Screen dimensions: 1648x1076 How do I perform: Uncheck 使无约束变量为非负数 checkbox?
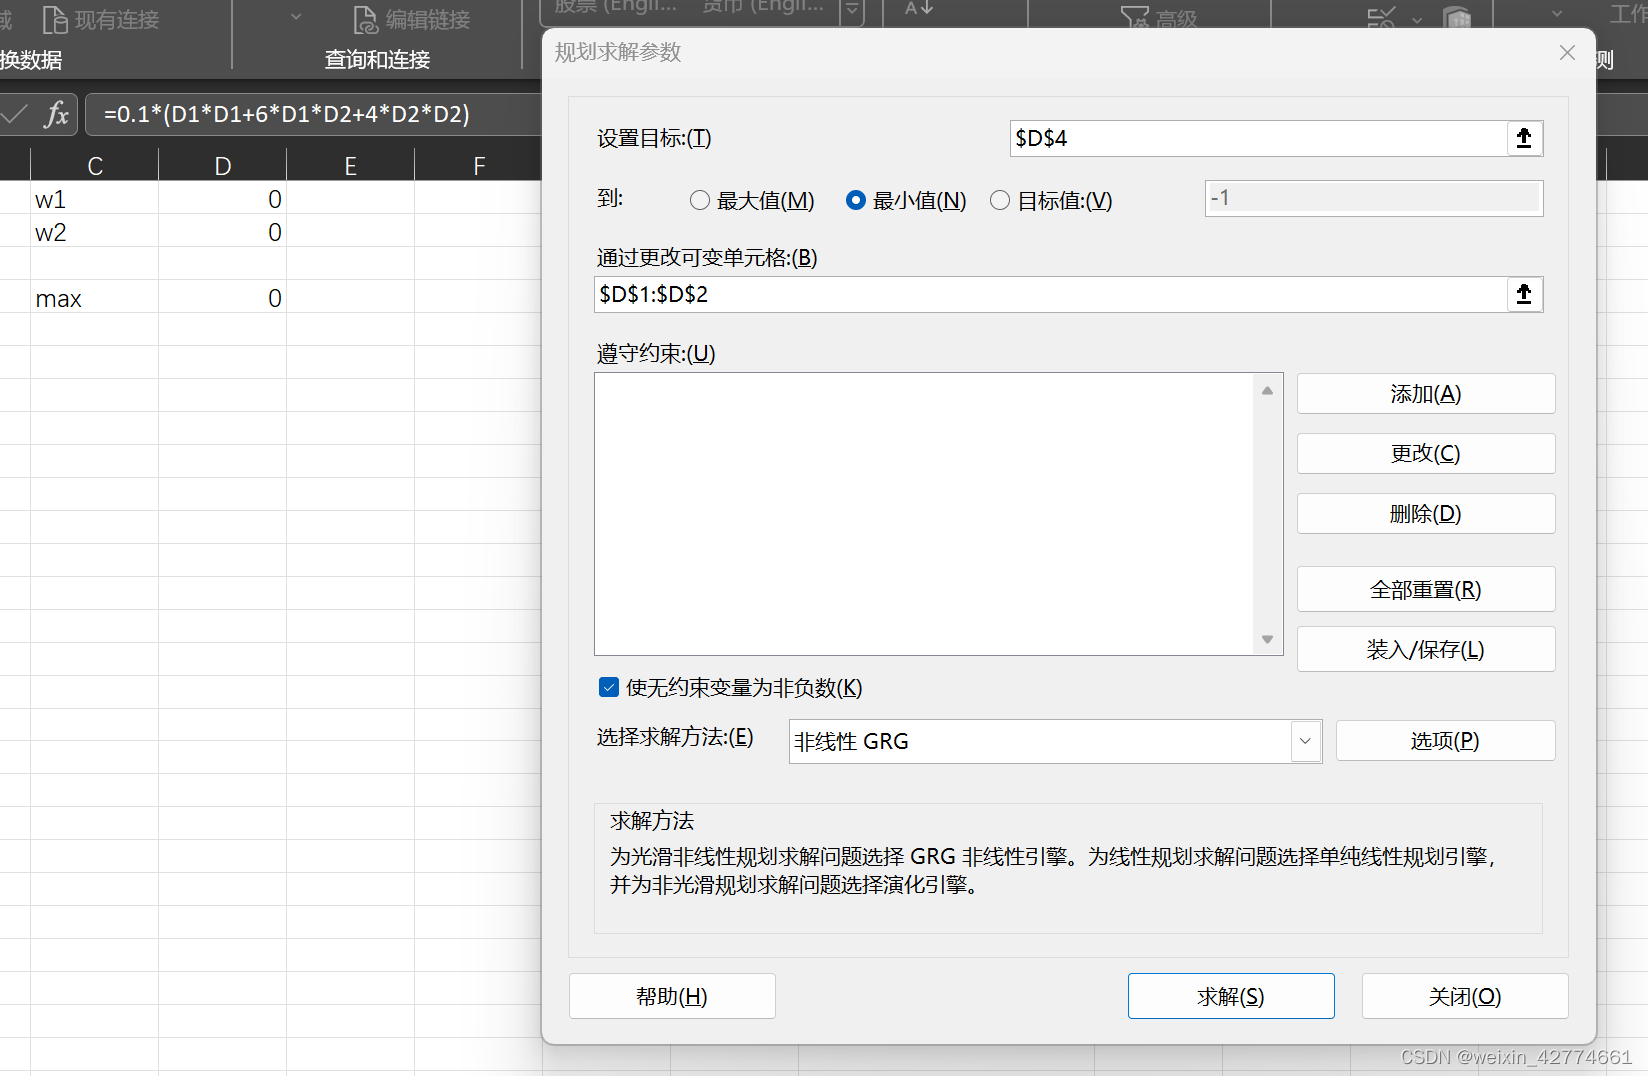[609, 687]
